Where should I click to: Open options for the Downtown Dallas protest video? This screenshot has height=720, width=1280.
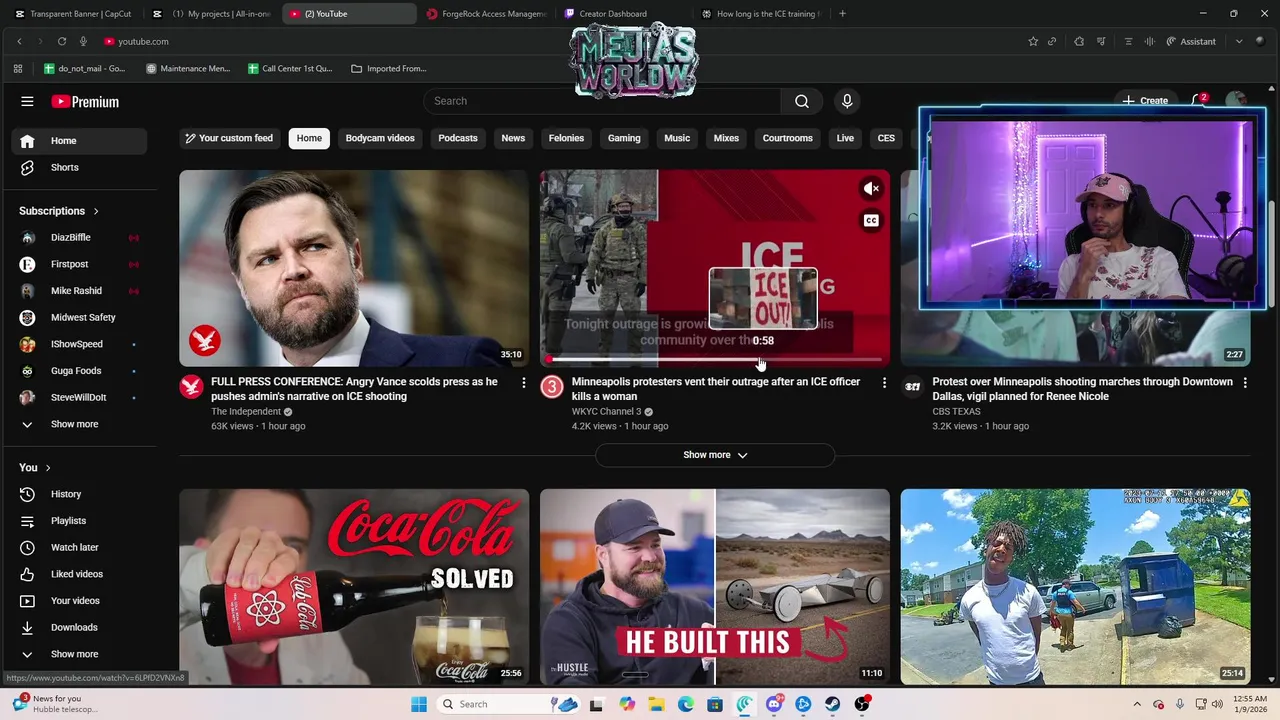(1245, 382)
